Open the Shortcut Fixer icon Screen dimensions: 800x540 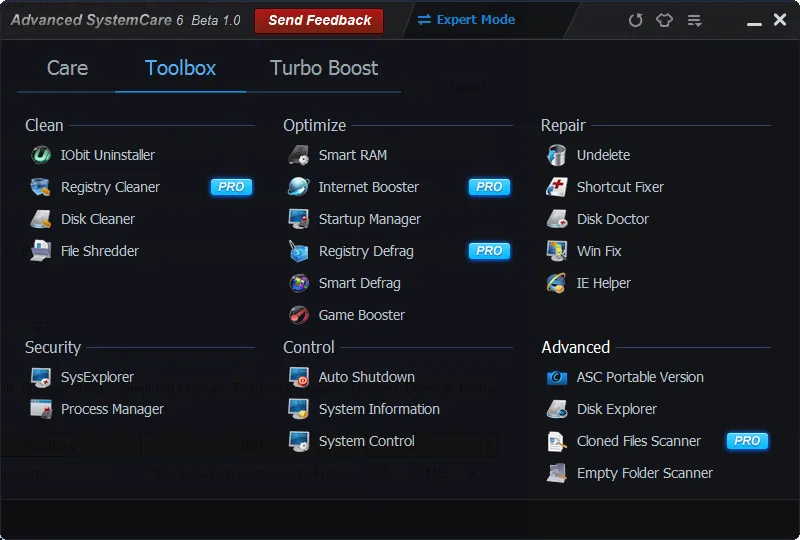click(x=557, y=187)
